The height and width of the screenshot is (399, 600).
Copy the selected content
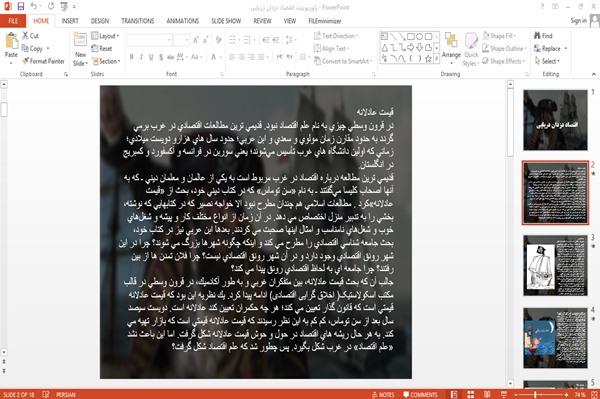[33, 49]
